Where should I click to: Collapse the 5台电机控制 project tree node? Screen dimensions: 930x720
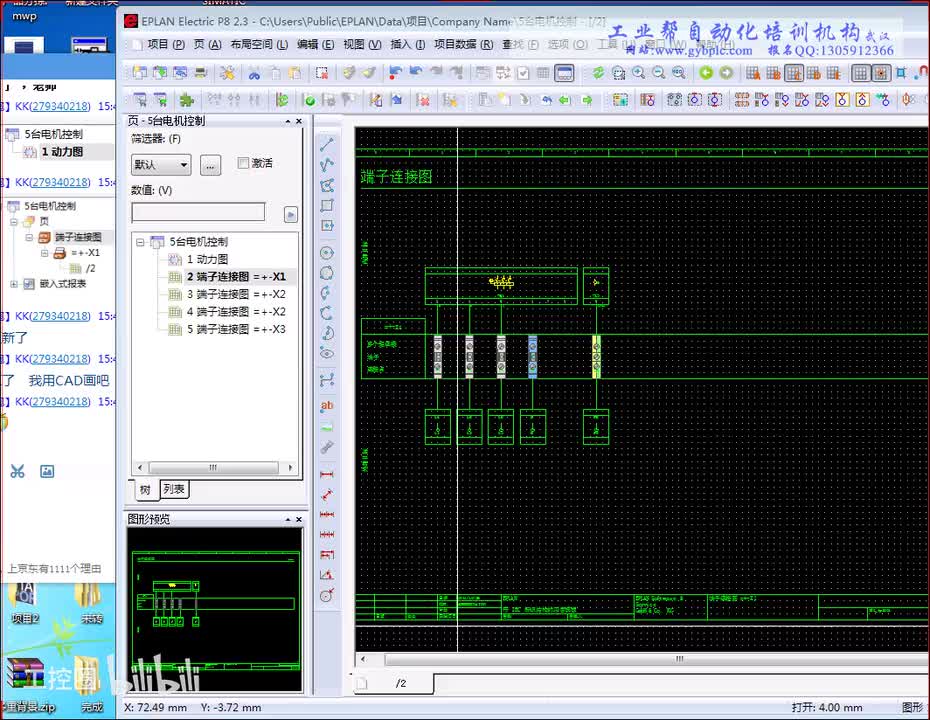140,242
